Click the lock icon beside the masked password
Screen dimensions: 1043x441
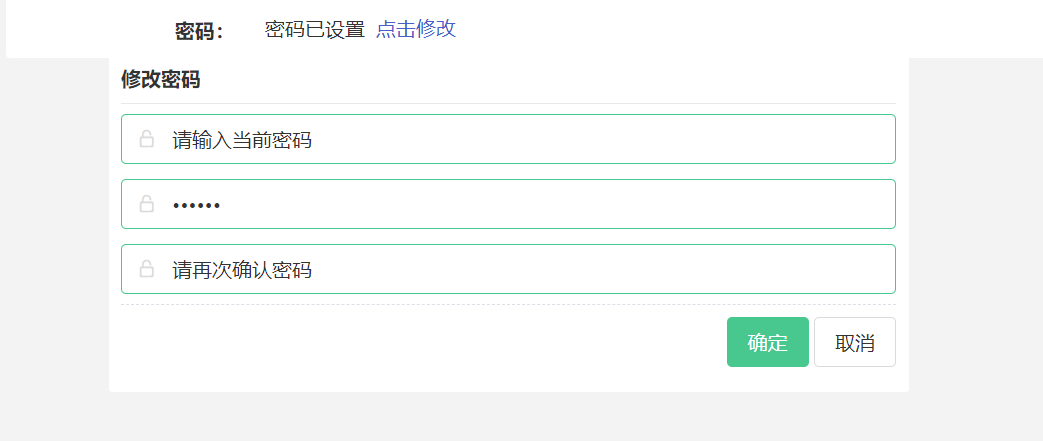point(146,204)
